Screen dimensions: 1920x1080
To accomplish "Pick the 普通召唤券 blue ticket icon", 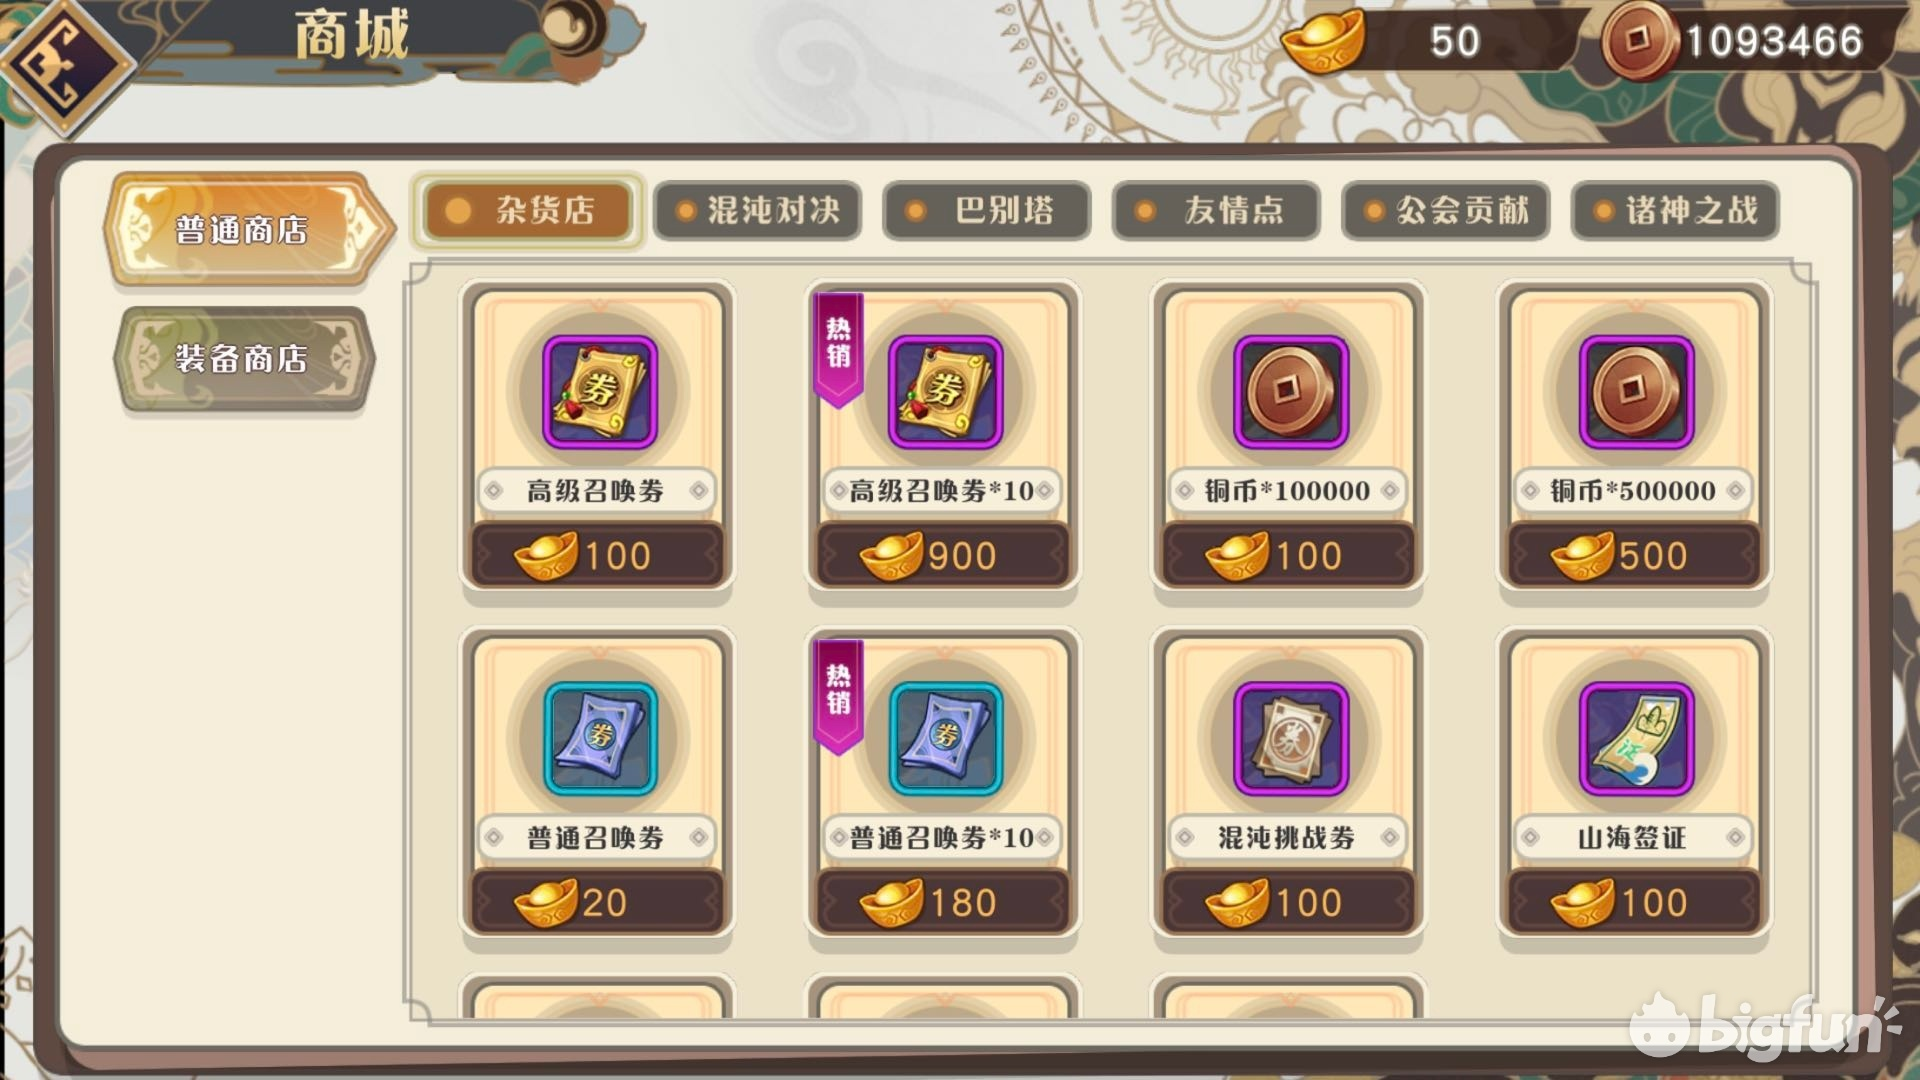I will click(x=599, y=739).
